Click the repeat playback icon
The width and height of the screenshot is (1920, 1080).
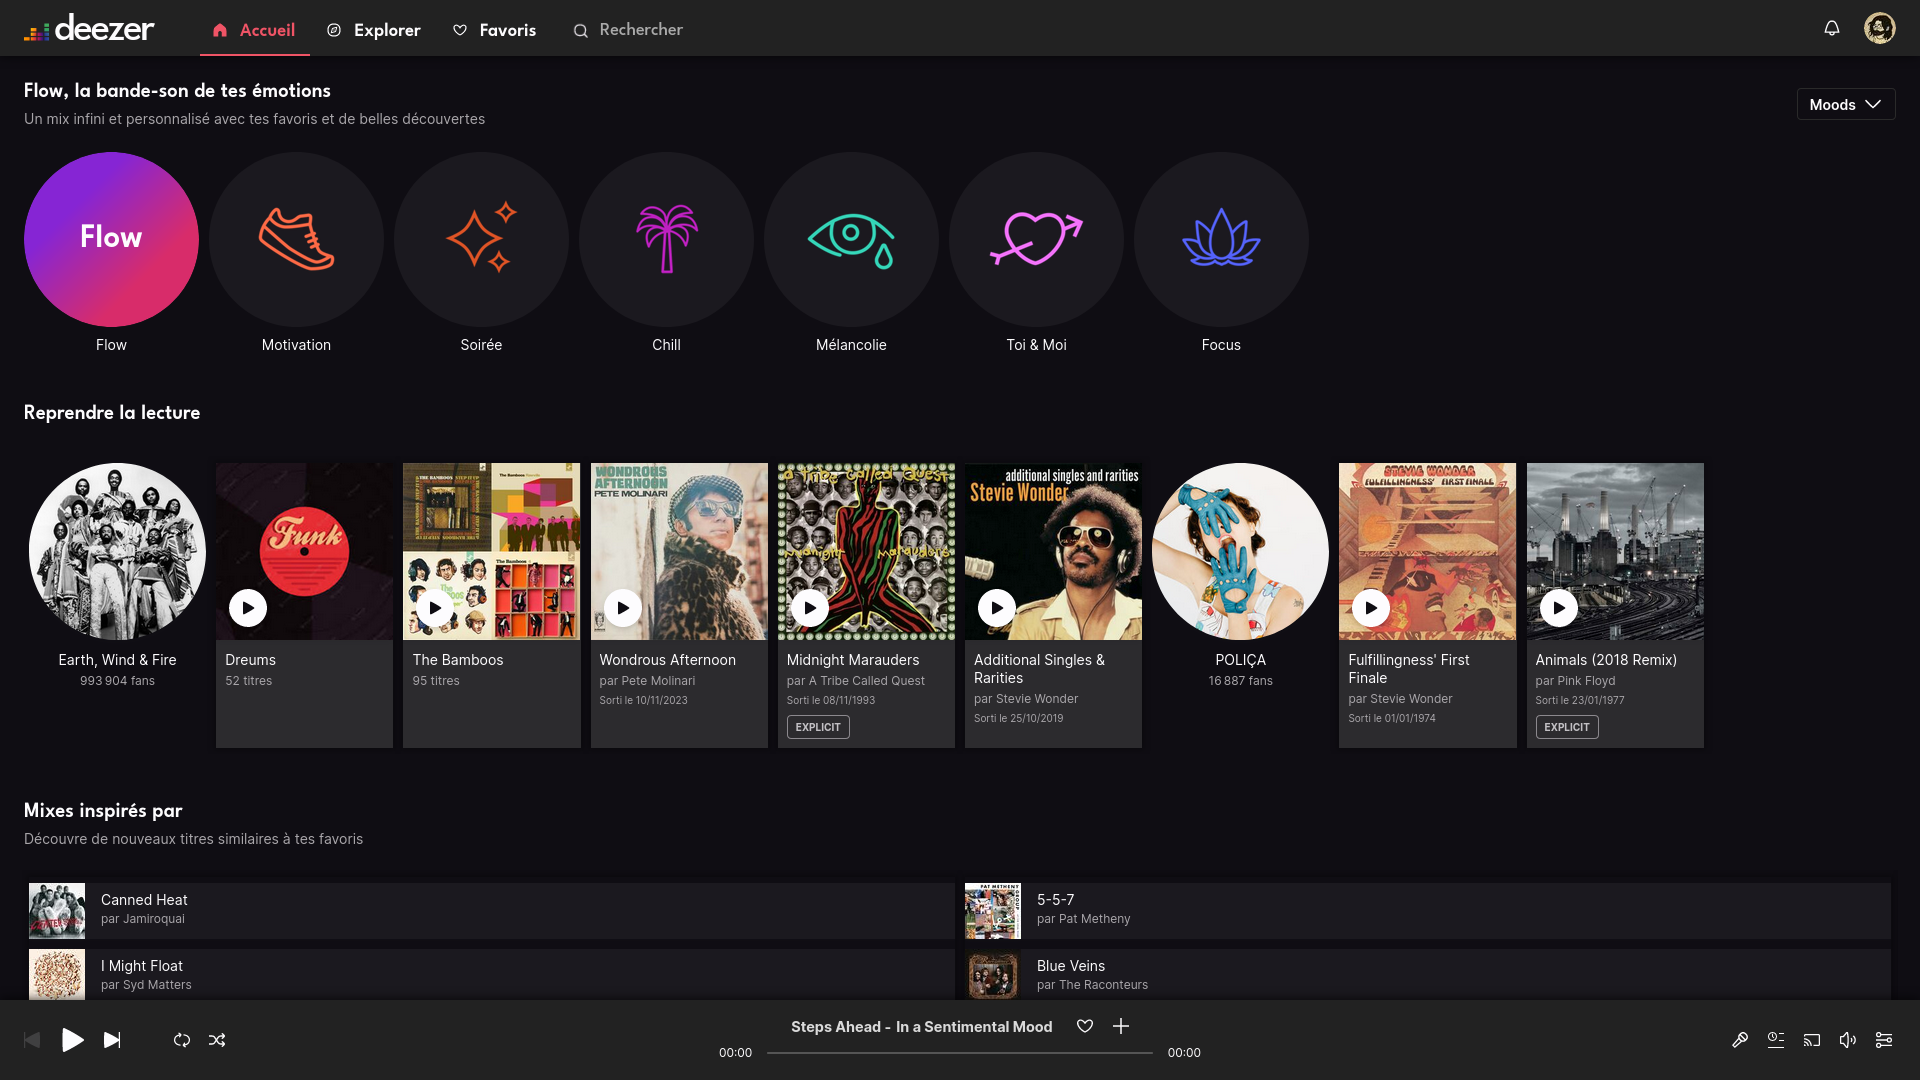click(x=181, y=1039)
